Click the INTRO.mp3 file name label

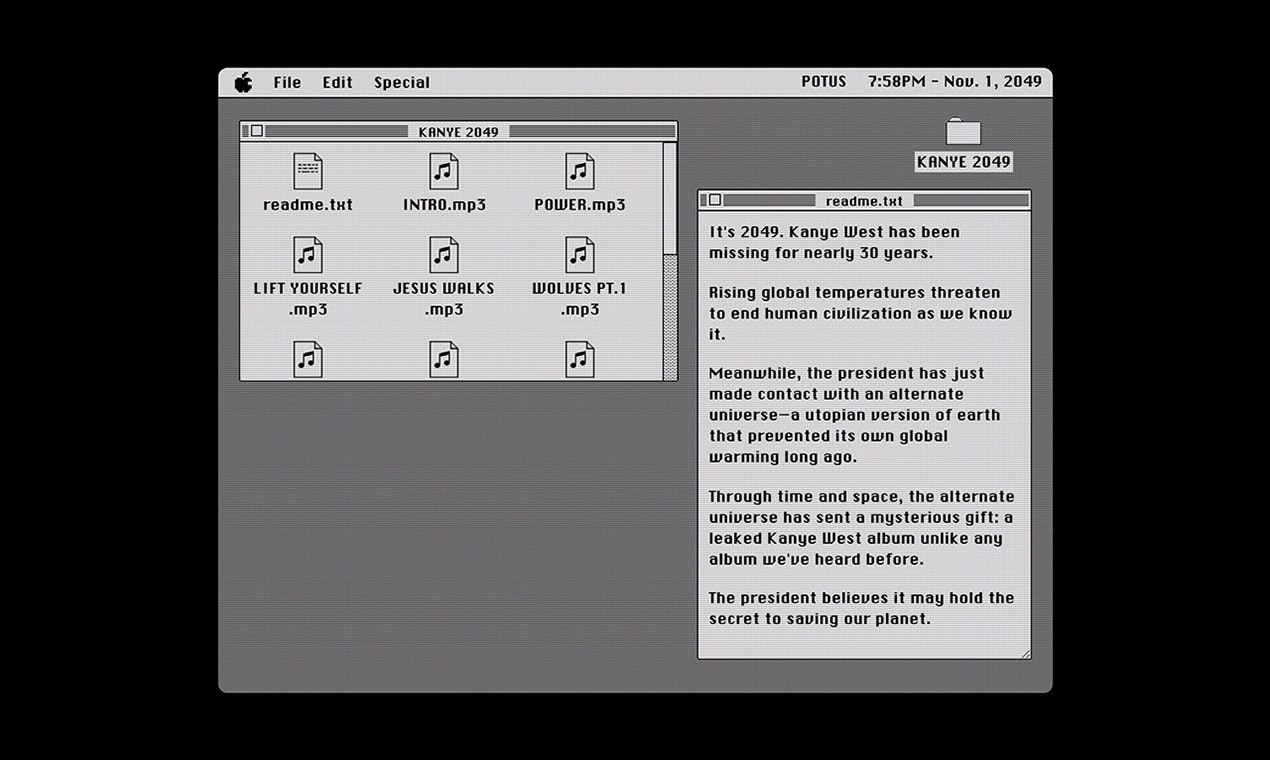(x=444, y=204)
